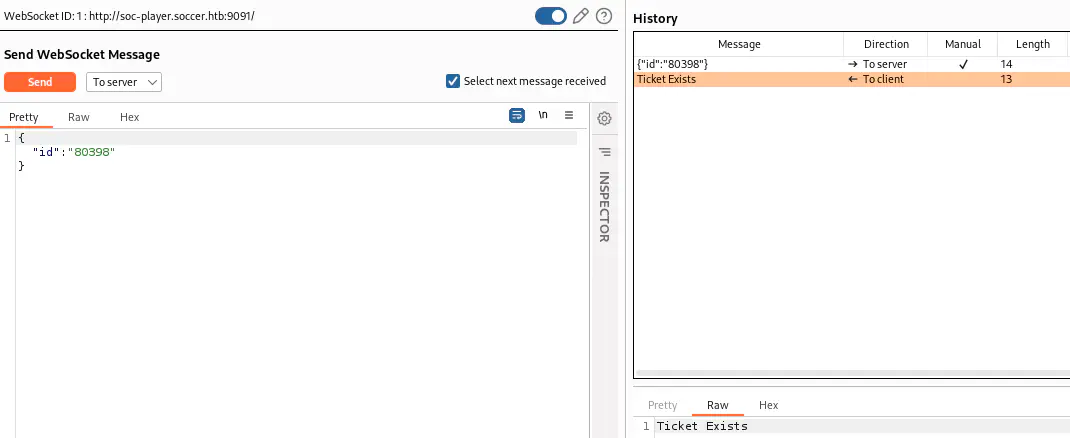
Task: Switch message editor to Hex tab
Action: pos(130,117)
